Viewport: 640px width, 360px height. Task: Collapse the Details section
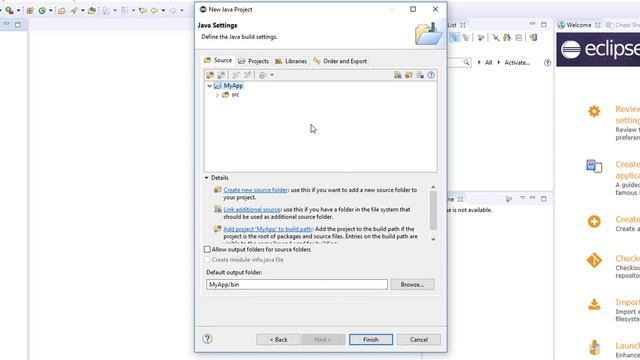207,178
